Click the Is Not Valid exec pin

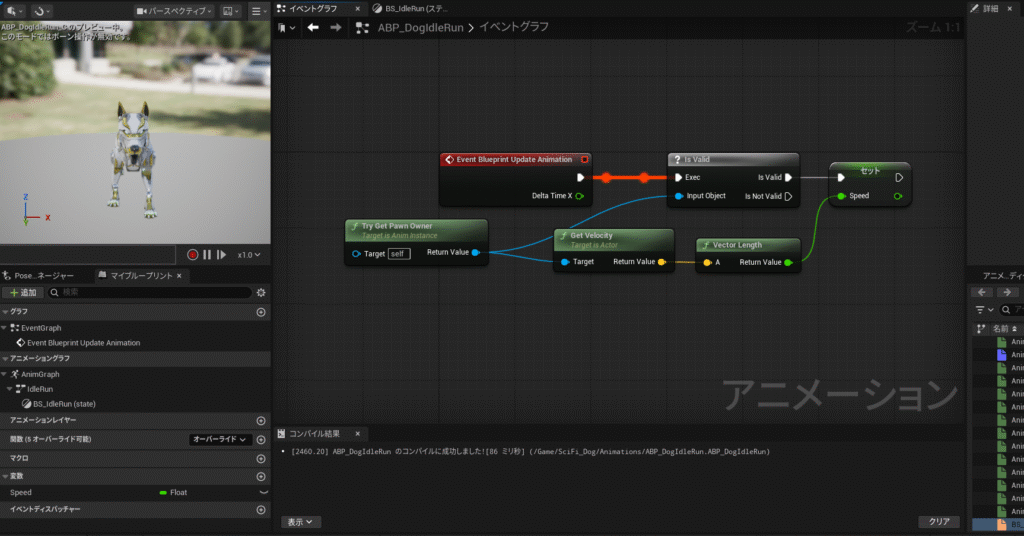click(788, 196)
